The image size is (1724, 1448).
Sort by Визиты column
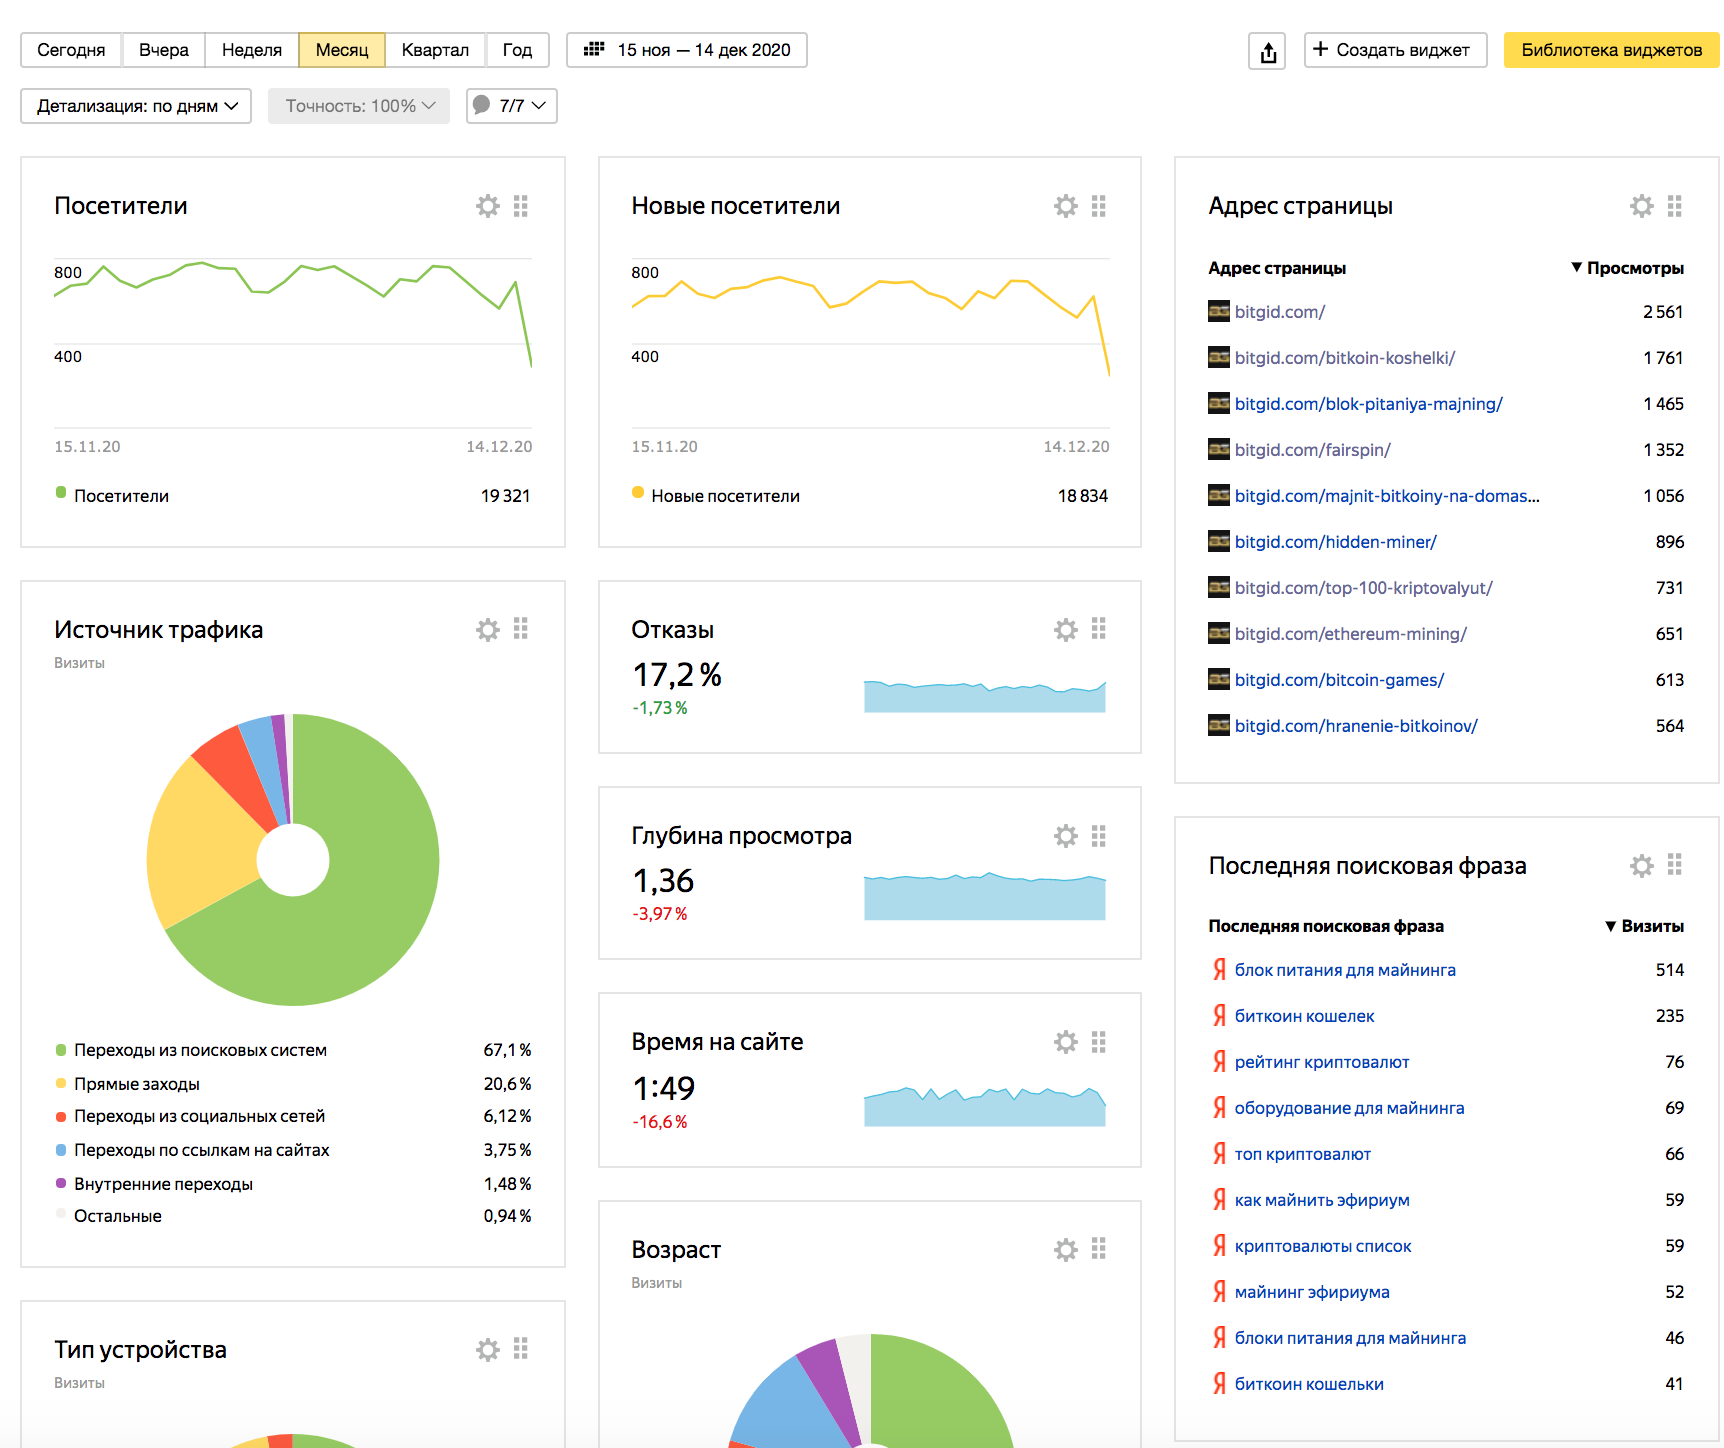coord(1644,926)
